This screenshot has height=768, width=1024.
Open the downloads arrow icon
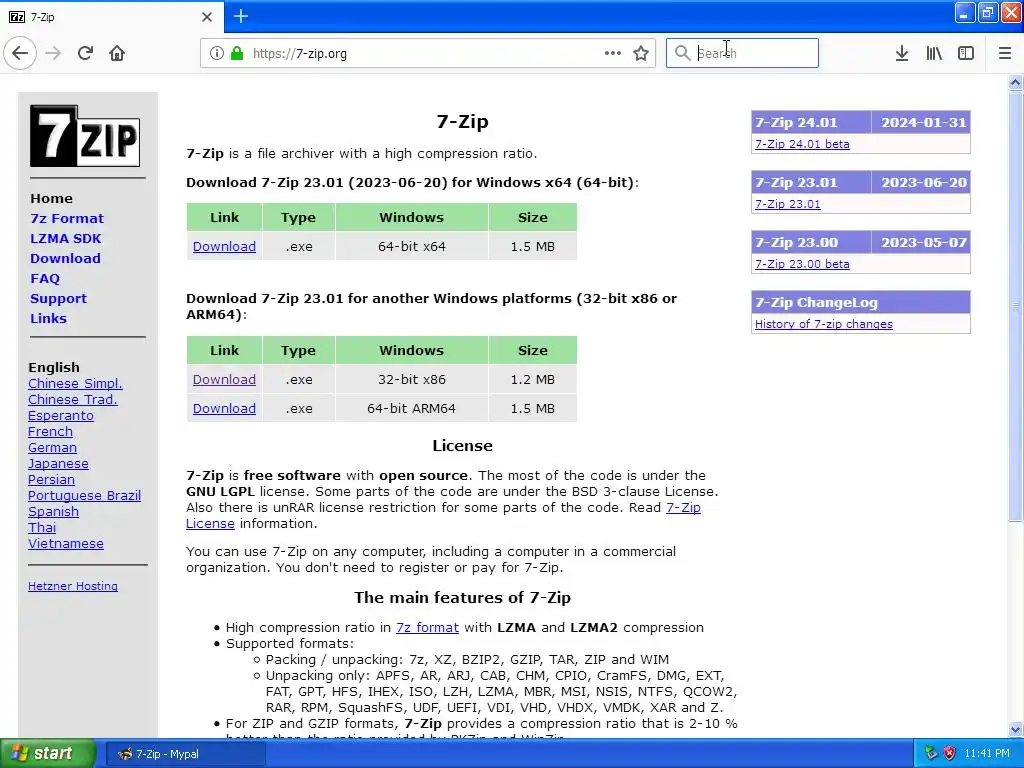[x=902, y=53]
